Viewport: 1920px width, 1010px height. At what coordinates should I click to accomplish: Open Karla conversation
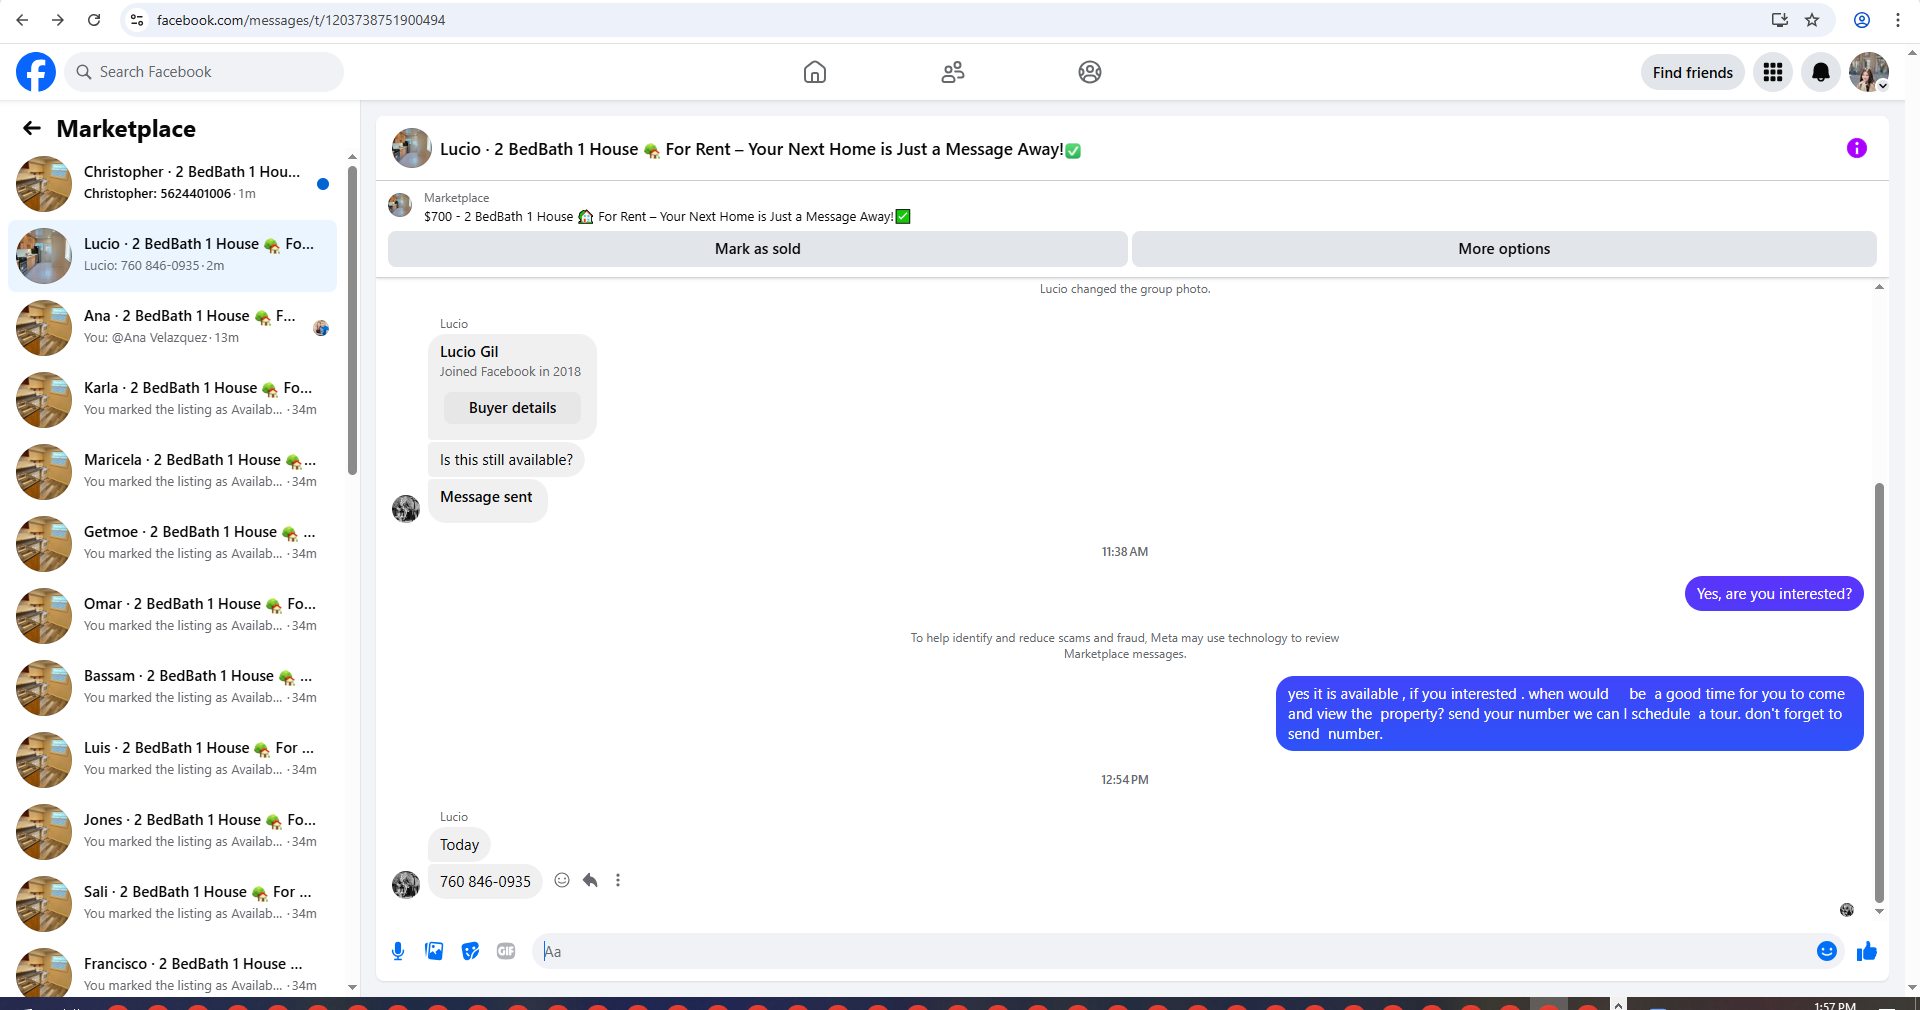[x=172, y=400]
